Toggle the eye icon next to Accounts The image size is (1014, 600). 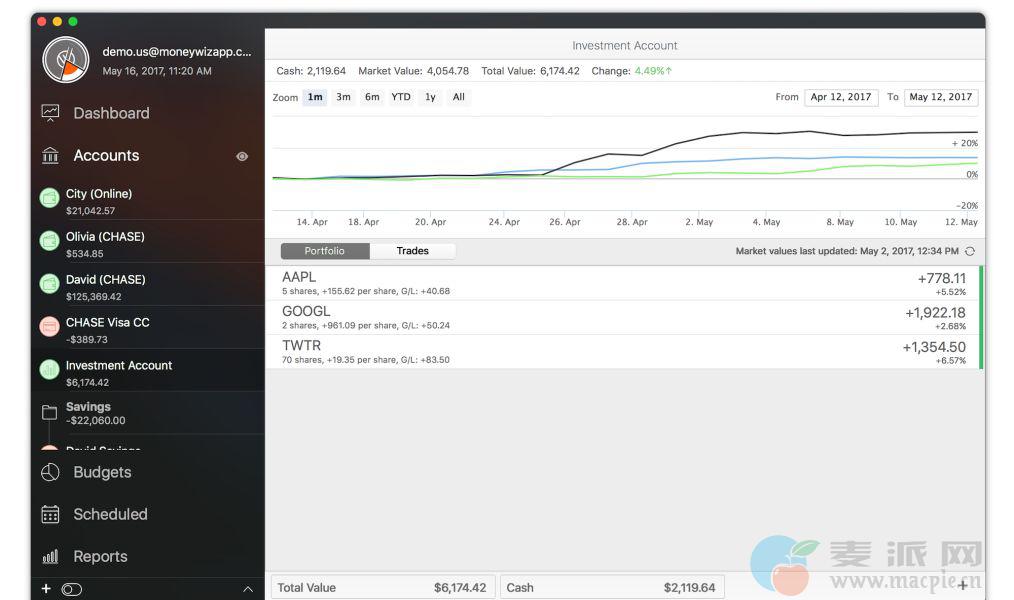pyautogui.click(x=242, y=156)
